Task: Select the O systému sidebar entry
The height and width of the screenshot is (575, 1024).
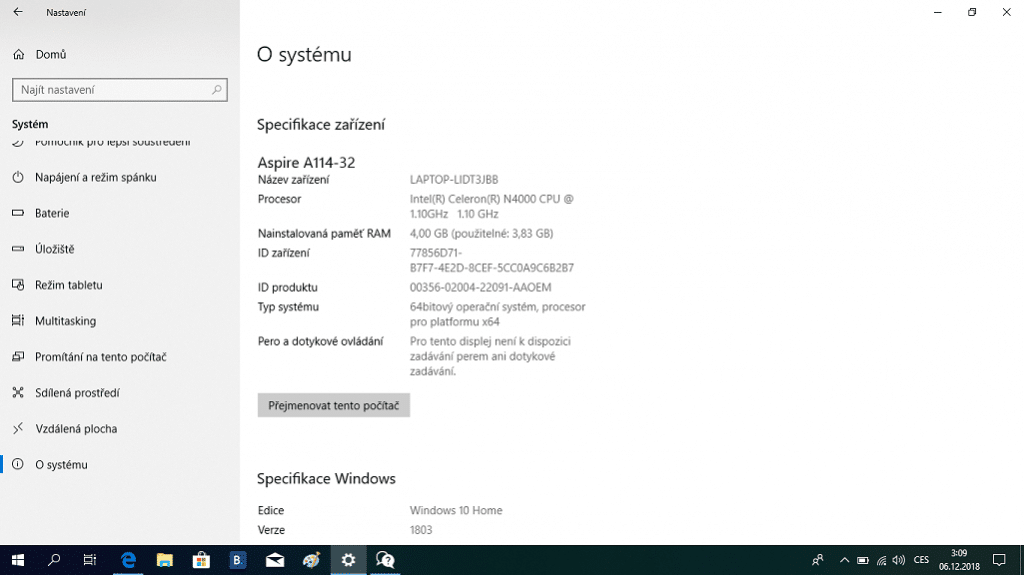Action: tap(61, 465)
